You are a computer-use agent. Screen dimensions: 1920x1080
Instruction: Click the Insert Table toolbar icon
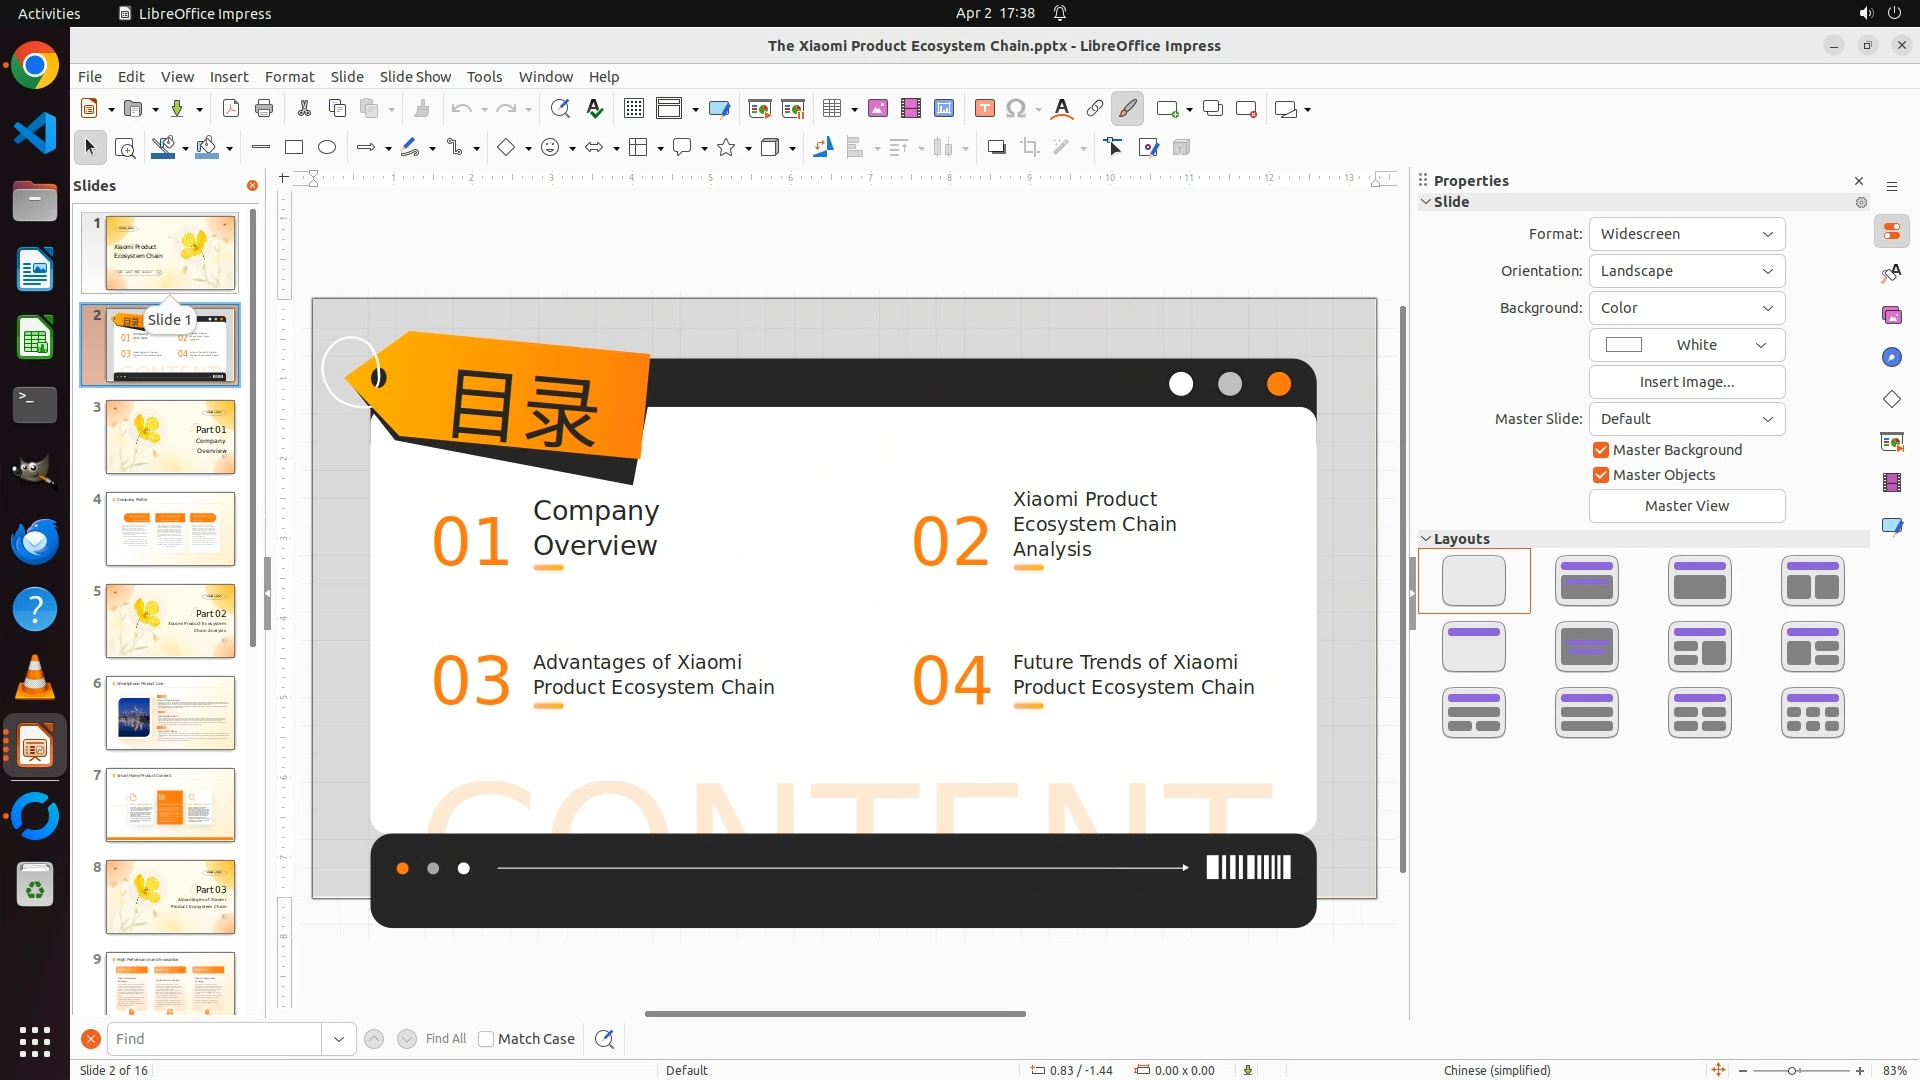831,109
